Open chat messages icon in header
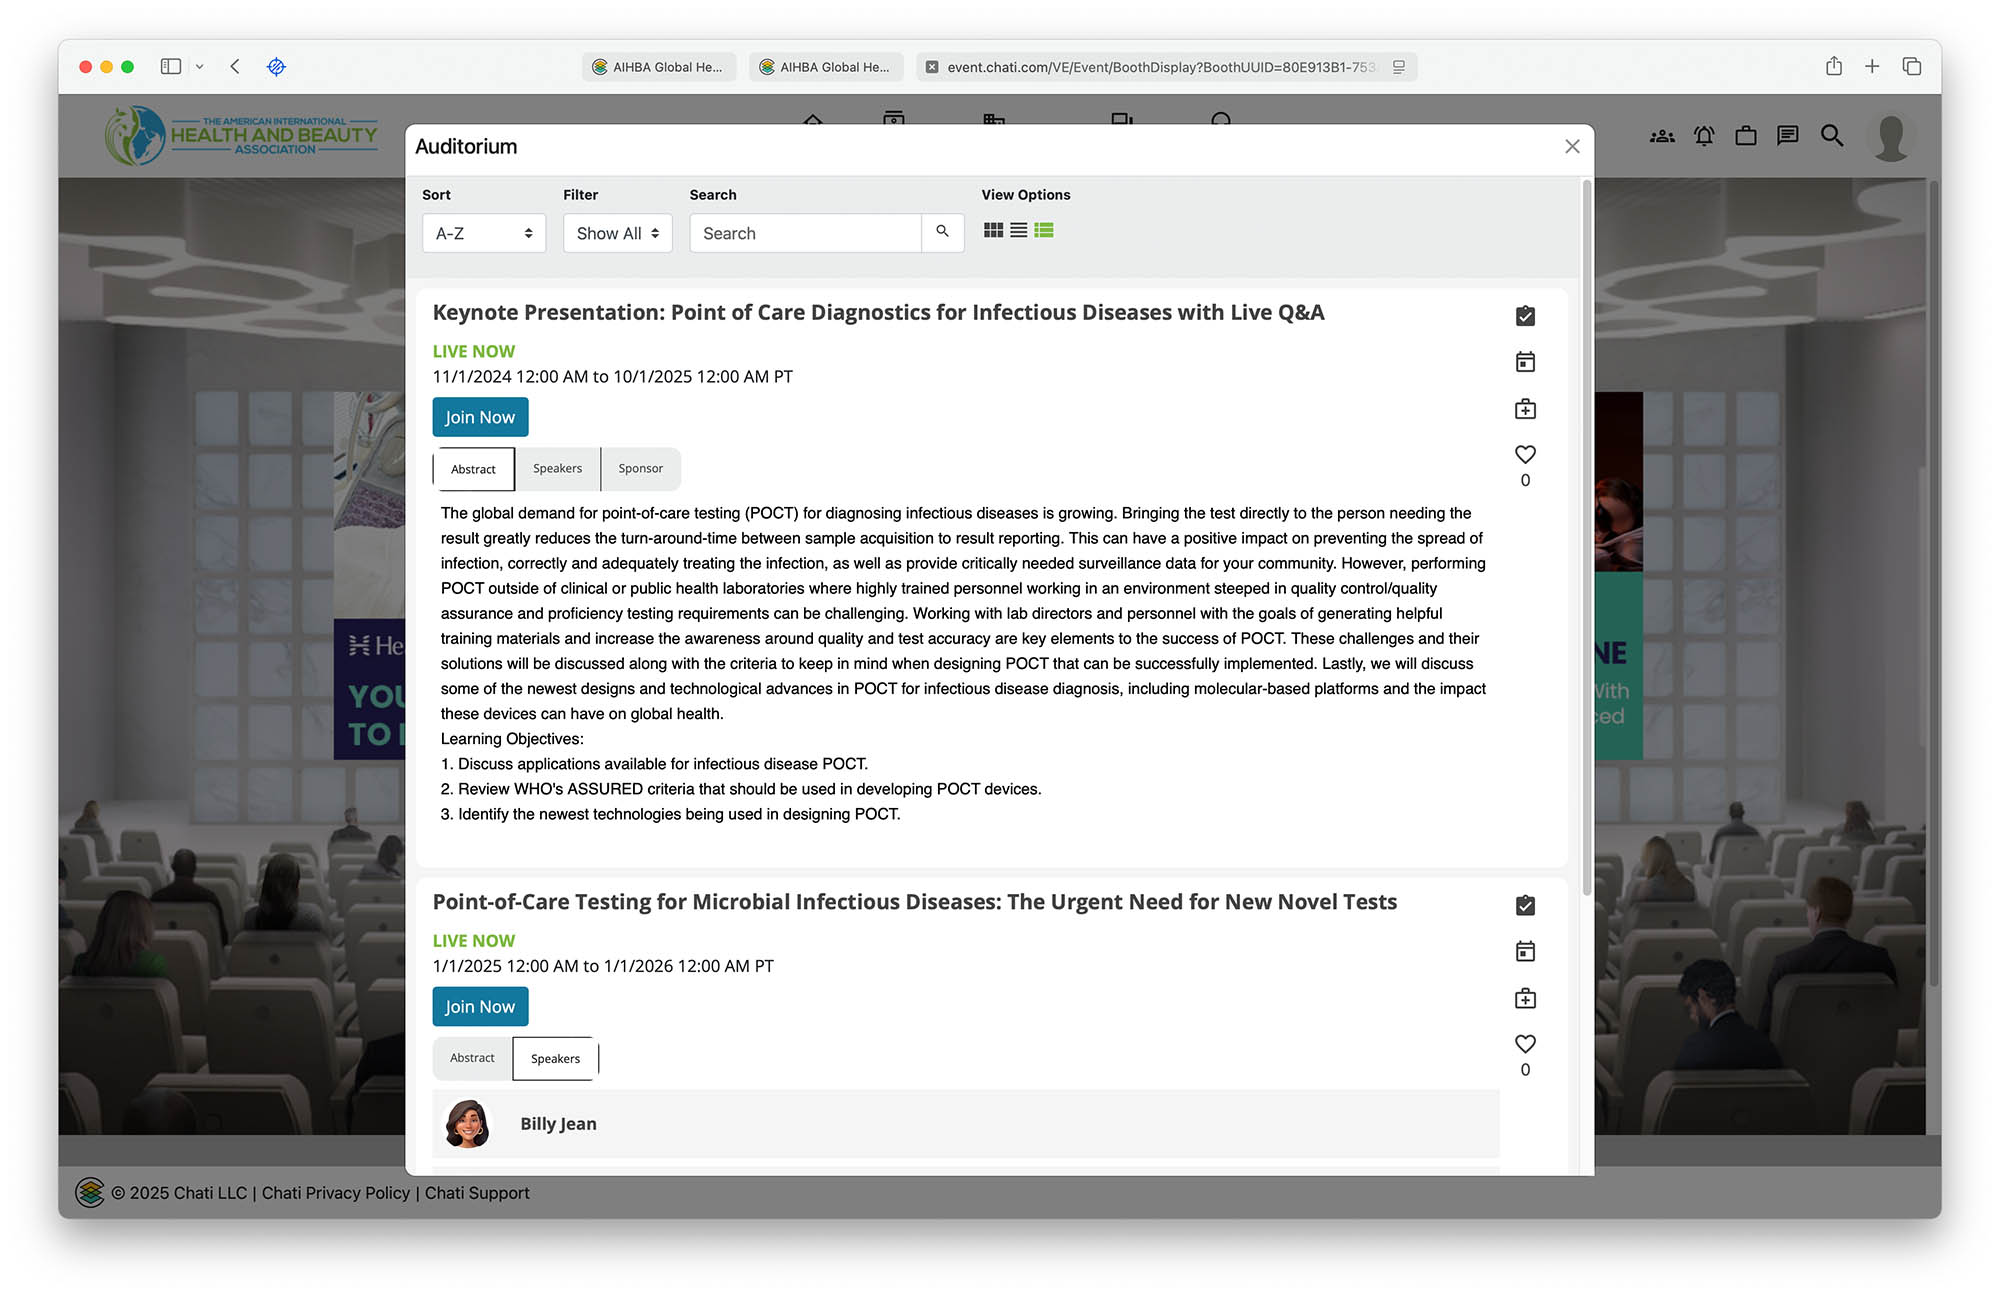 (1787, 136)
